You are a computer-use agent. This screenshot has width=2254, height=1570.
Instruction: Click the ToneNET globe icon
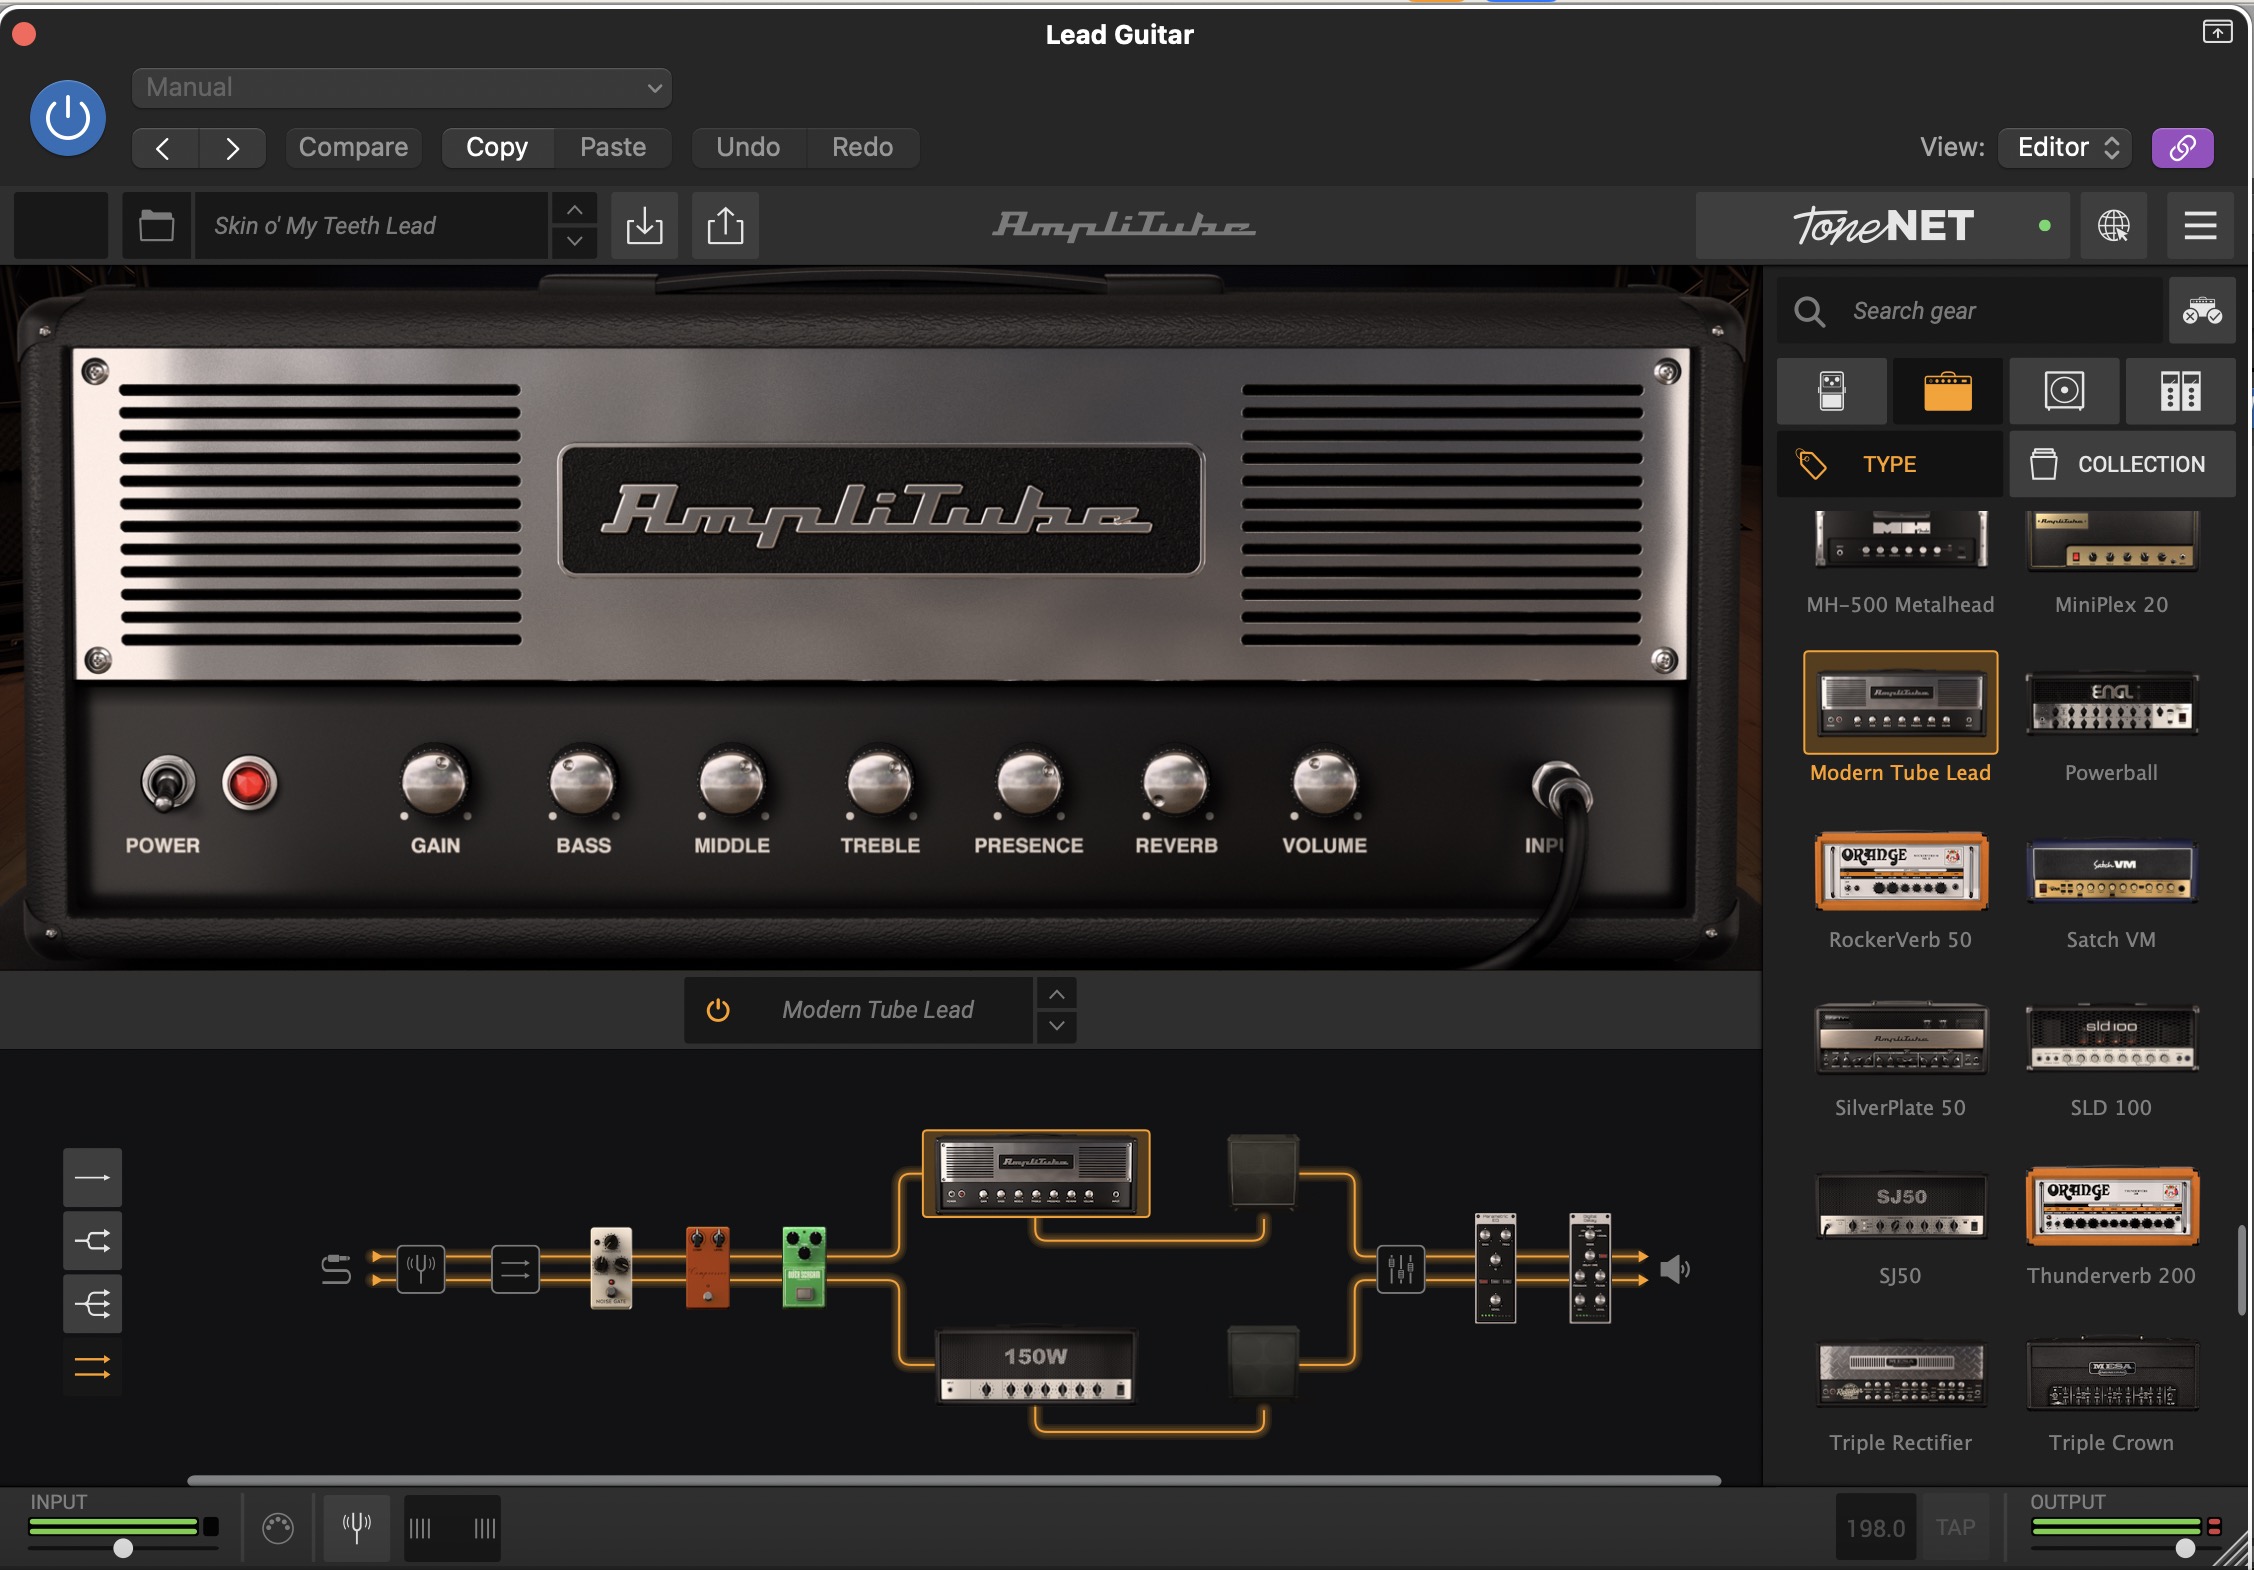(x=2113, y=225)
